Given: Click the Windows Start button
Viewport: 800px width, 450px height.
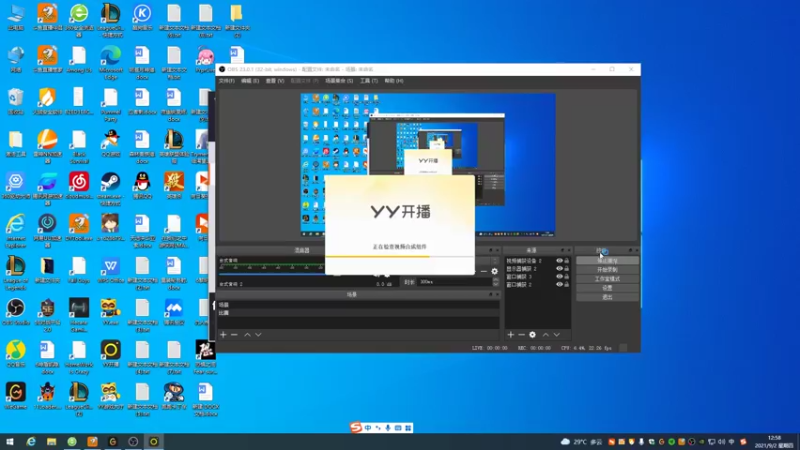Looking at the screenshot, I should (10, 441).
